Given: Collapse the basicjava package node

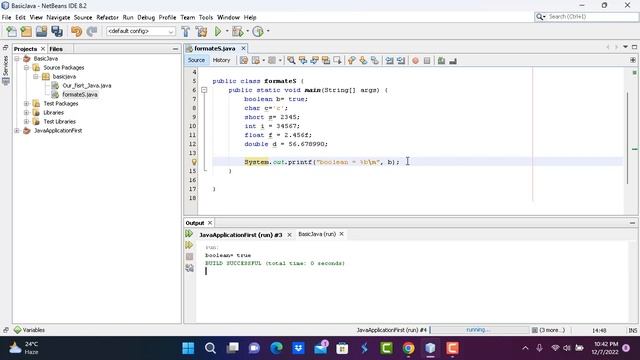Looking at the screenshot, I should click(x=36, y=77).
